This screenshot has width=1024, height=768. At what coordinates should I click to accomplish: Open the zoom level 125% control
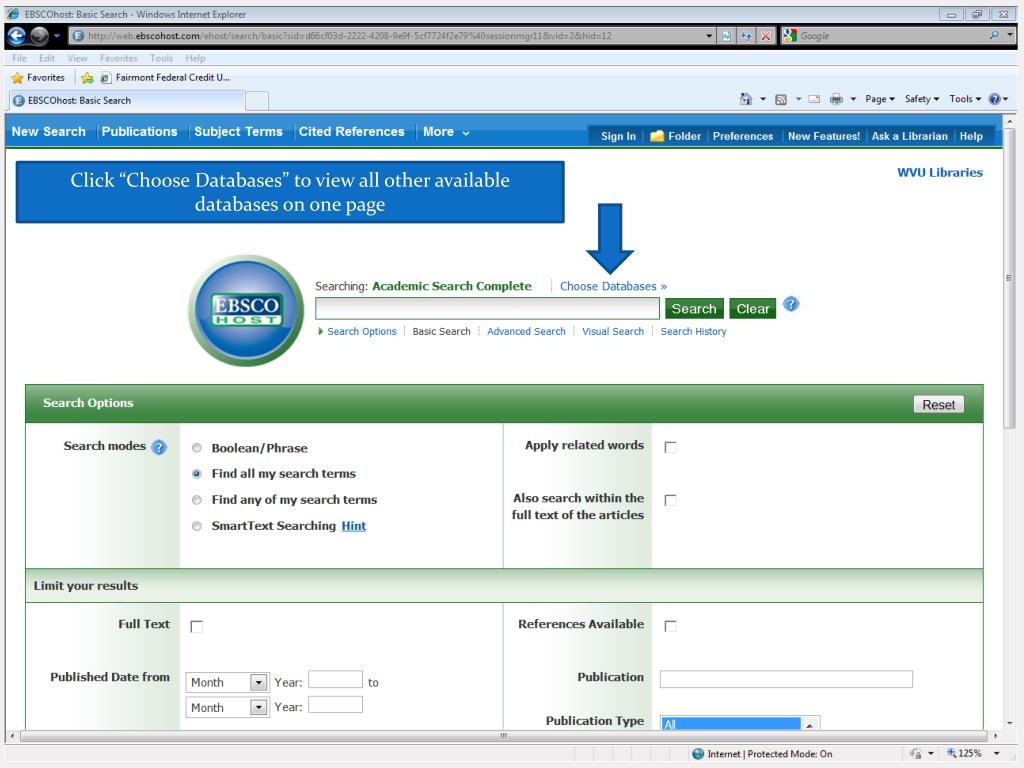[972, 753]
